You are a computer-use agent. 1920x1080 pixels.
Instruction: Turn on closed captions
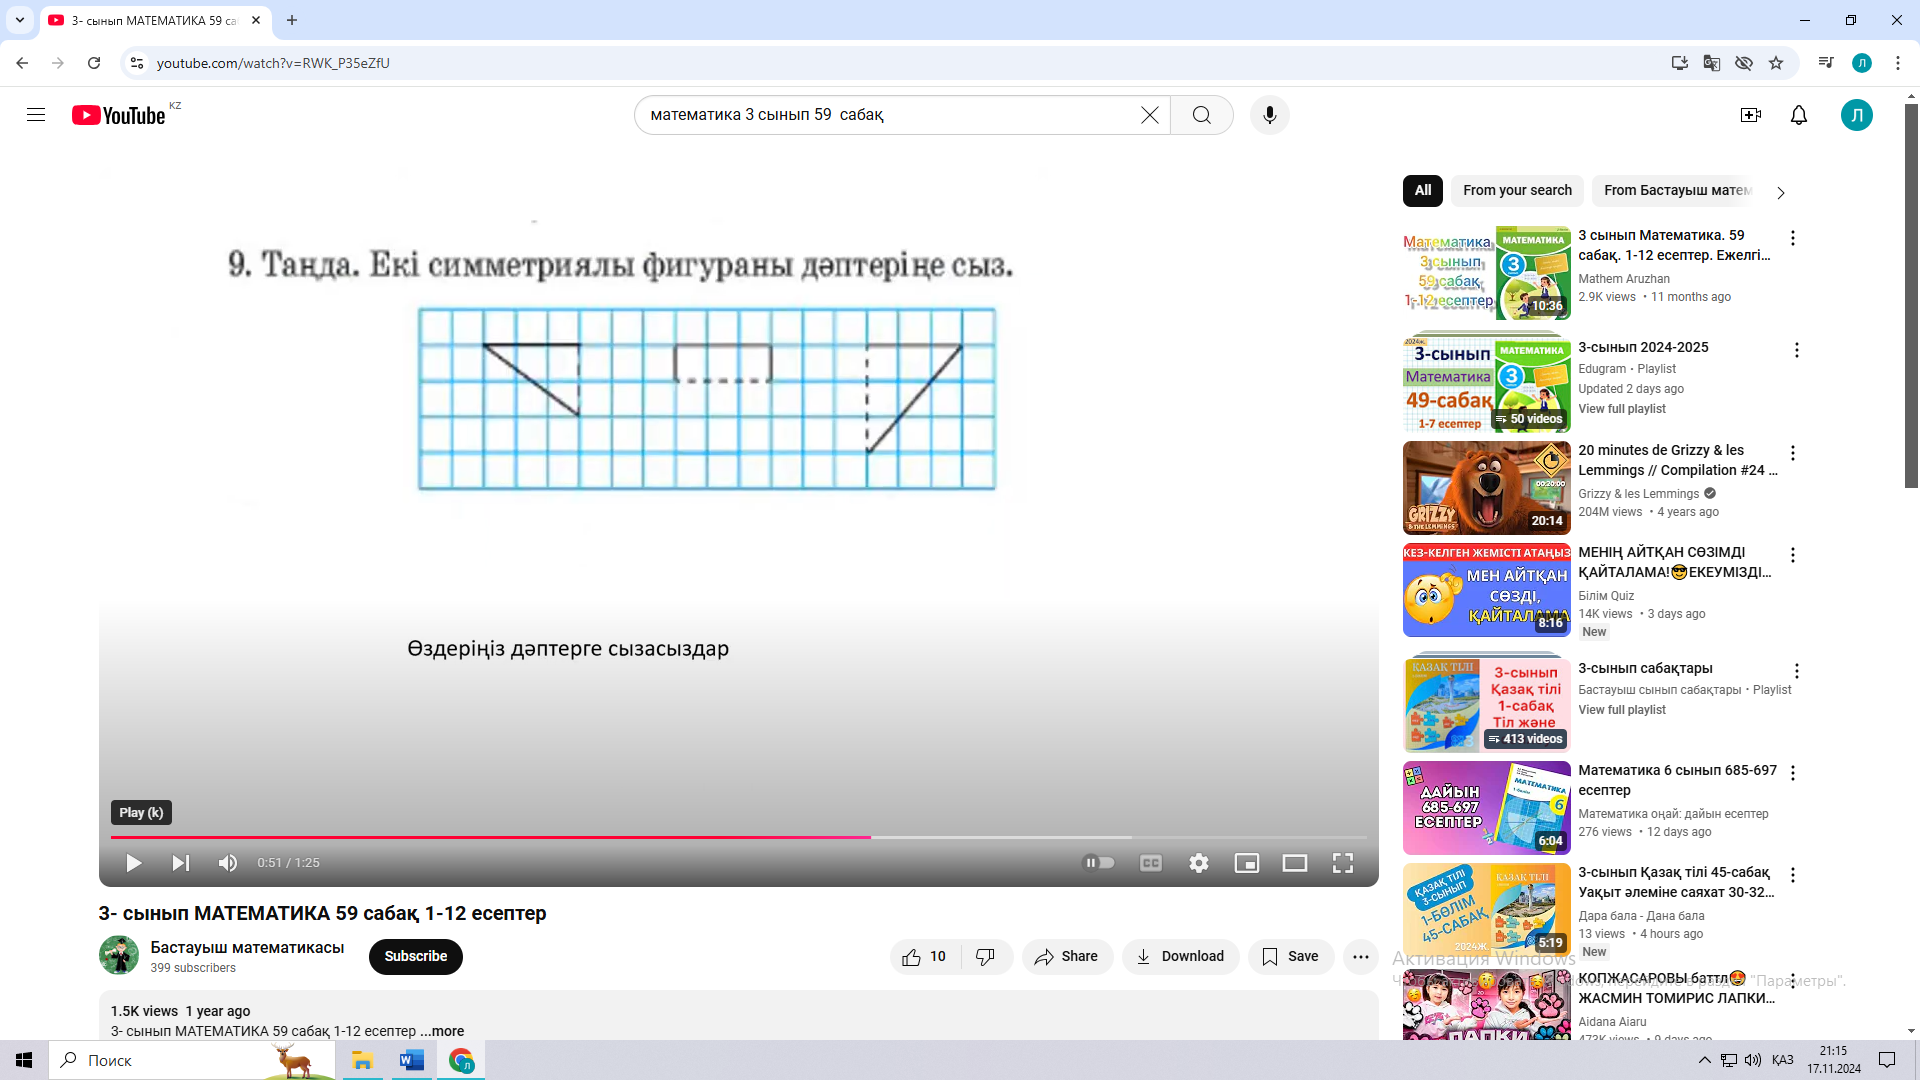tap(1150, 863)
